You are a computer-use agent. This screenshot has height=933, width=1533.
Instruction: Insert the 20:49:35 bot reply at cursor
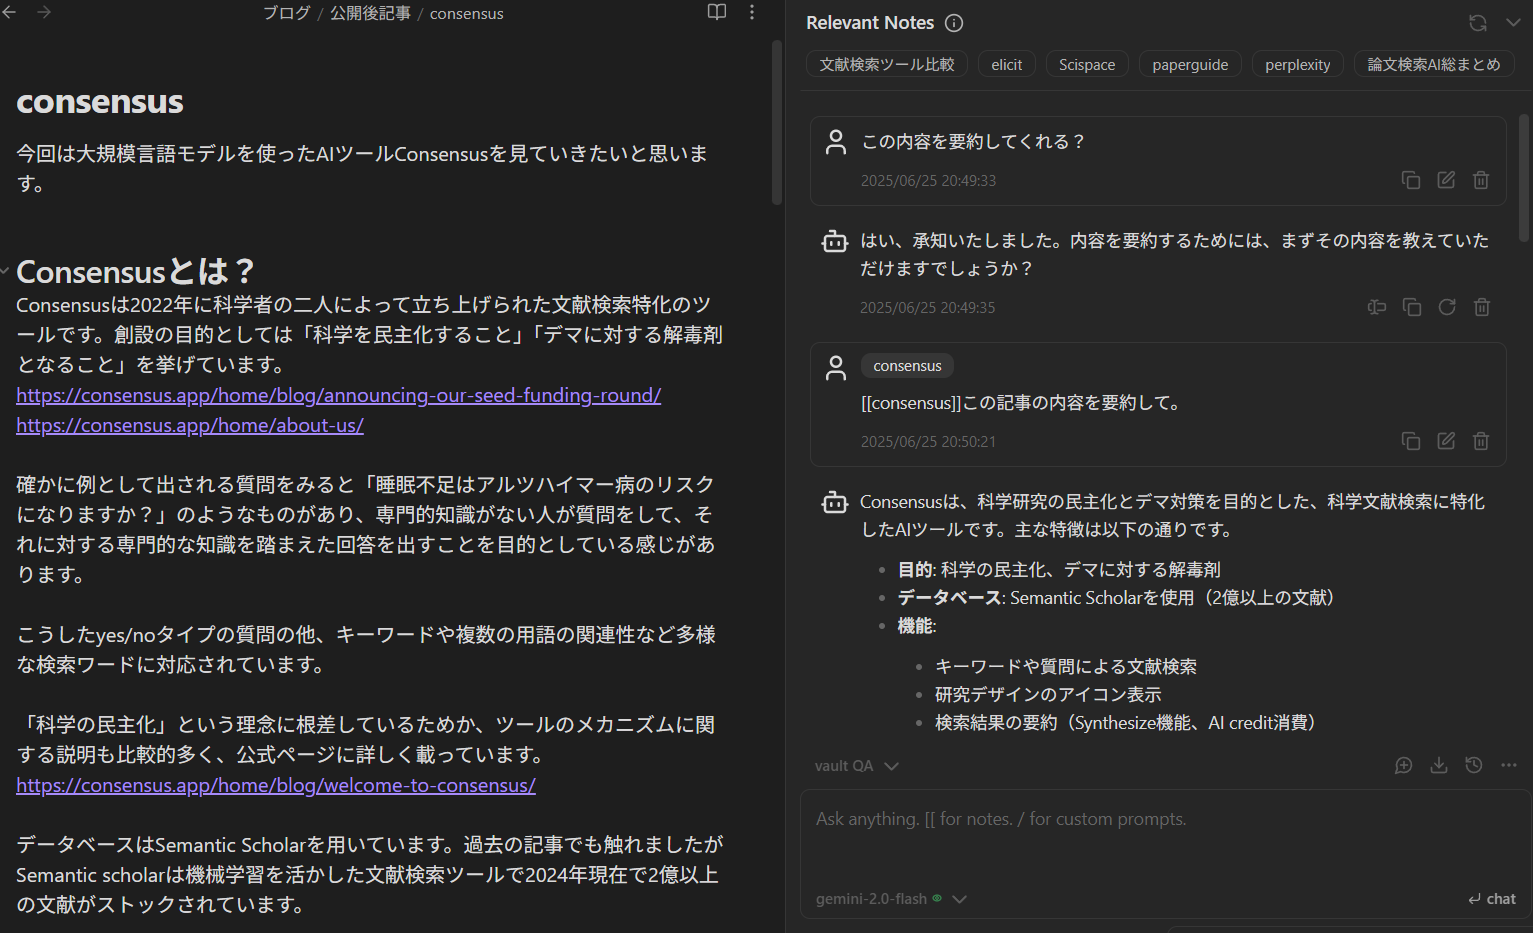1377,307
